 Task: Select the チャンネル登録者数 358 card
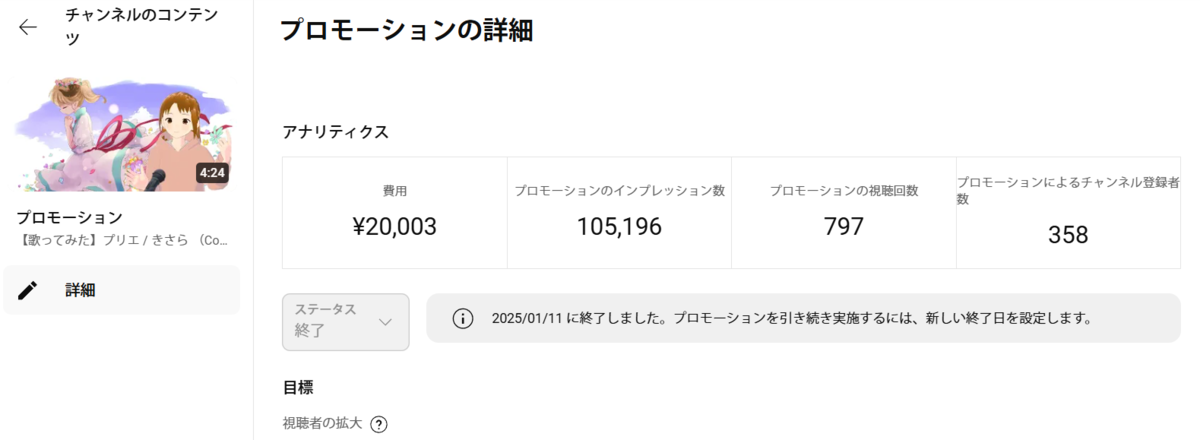pyautogui.click(x=1068, y=213)
